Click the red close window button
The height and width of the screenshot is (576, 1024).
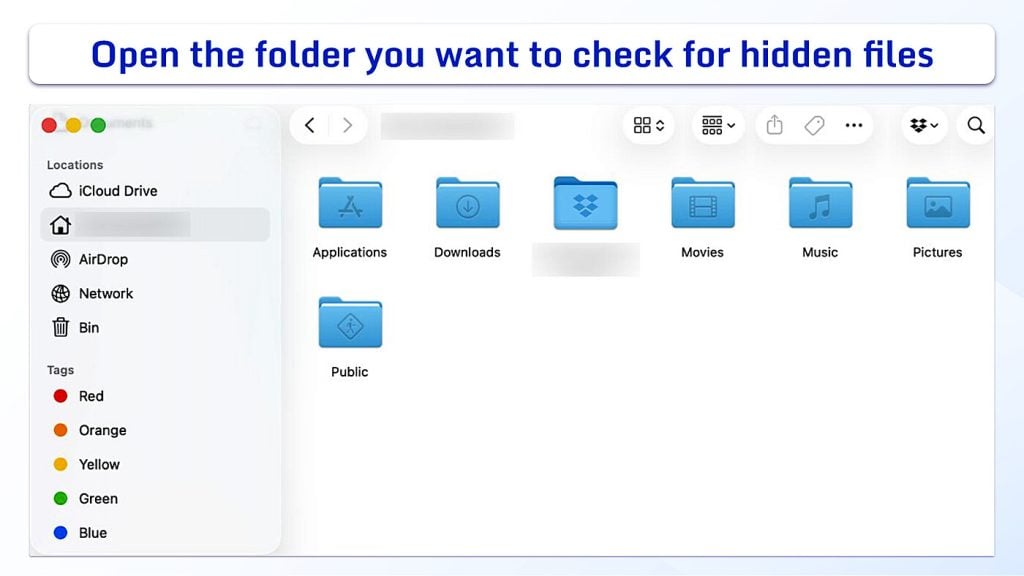(49, 125)
